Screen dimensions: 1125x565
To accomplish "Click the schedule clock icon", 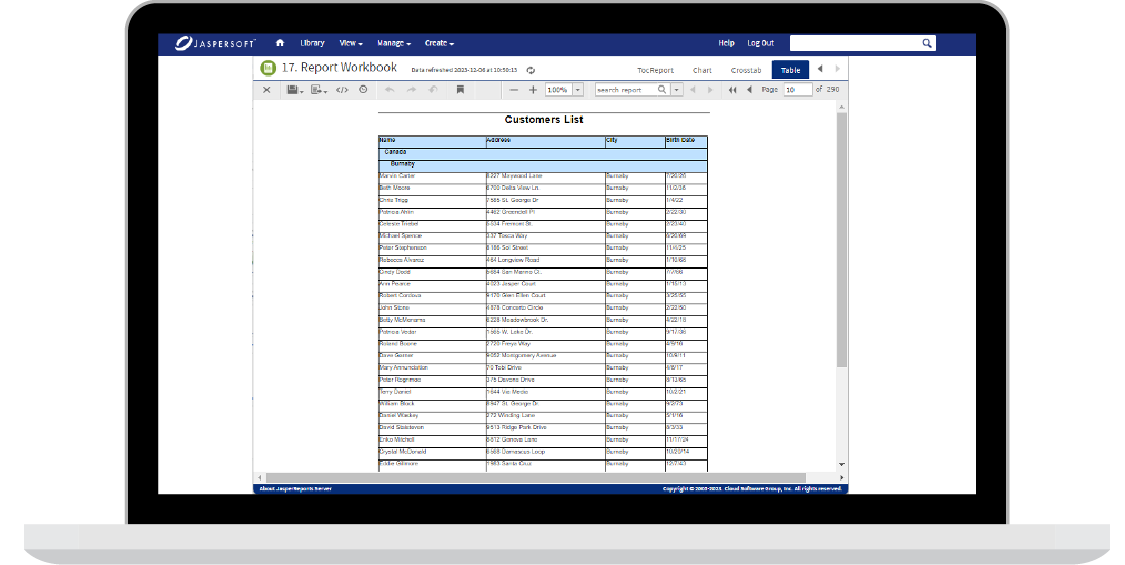I will coord(363,90).
